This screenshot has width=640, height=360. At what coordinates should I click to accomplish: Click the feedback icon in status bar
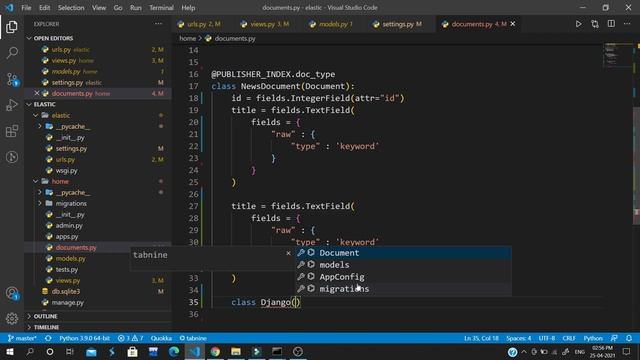pyautogui.click(x=614, y=338)
